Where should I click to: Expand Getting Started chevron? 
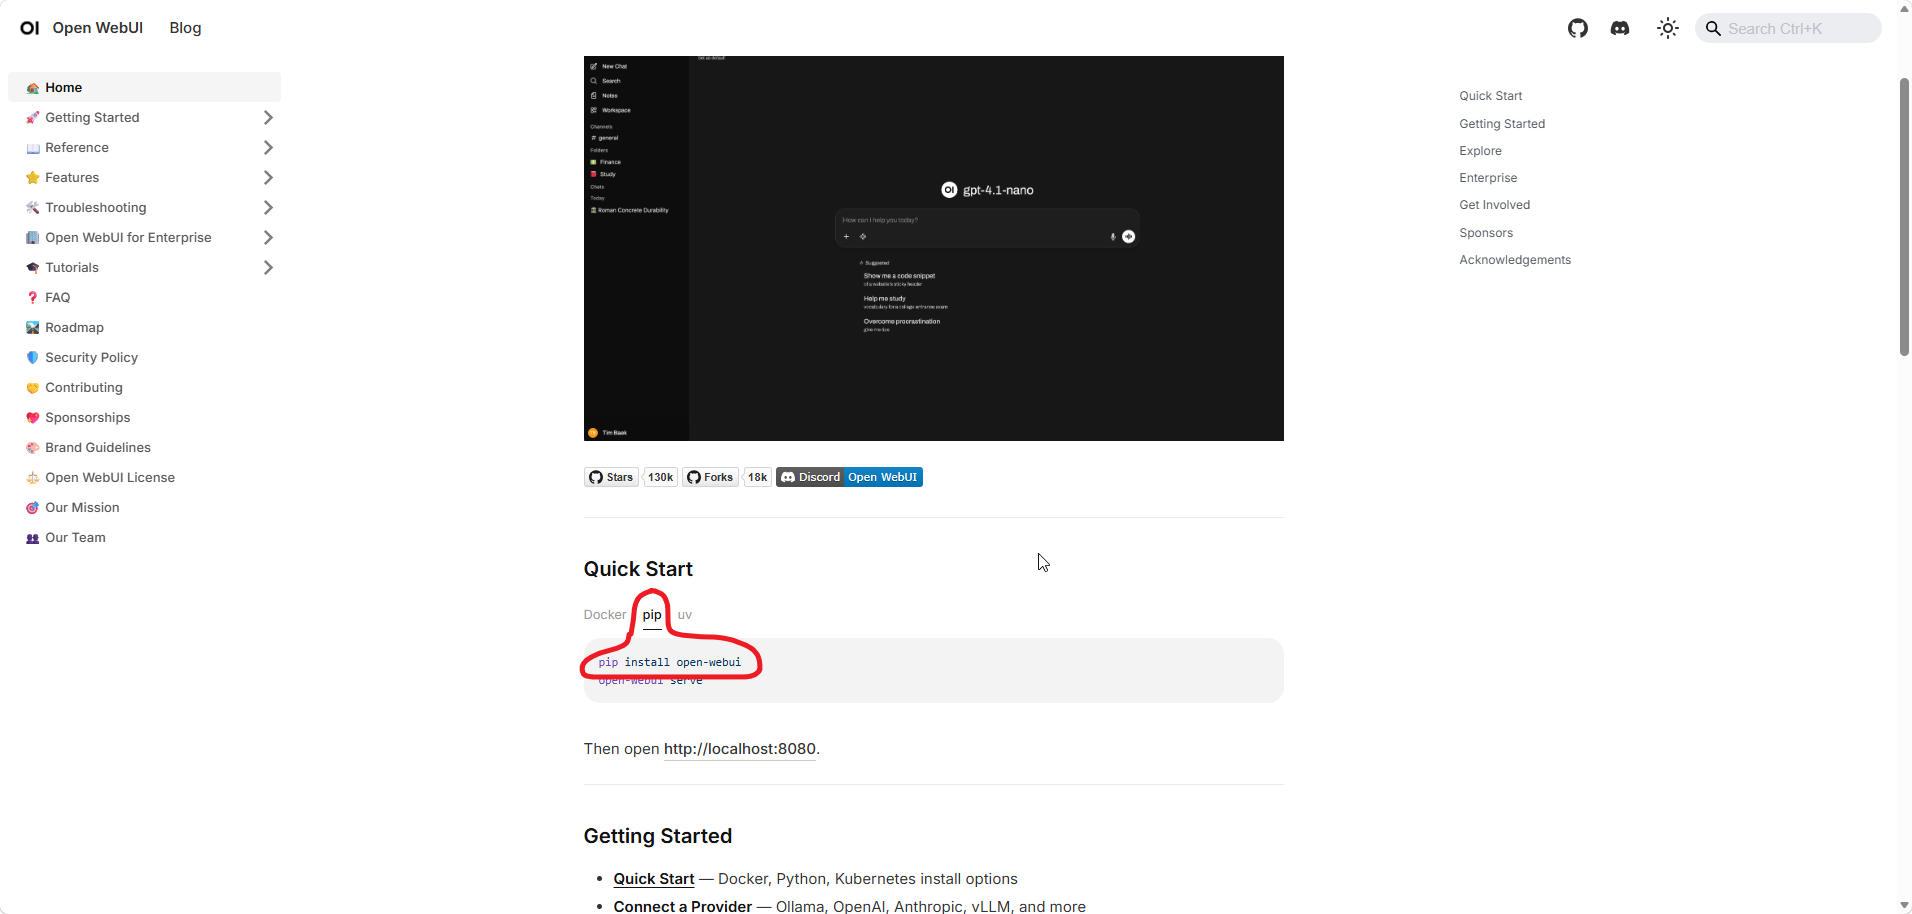268,117
